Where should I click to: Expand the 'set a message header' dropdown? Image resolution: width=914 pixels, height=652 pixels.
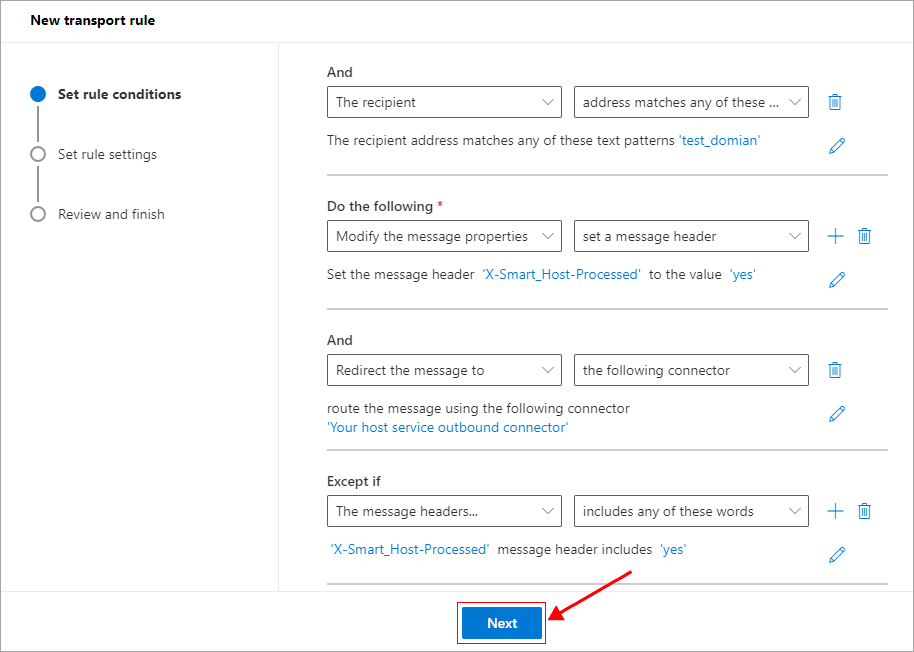pyautogui.click(x=691, y=236)
